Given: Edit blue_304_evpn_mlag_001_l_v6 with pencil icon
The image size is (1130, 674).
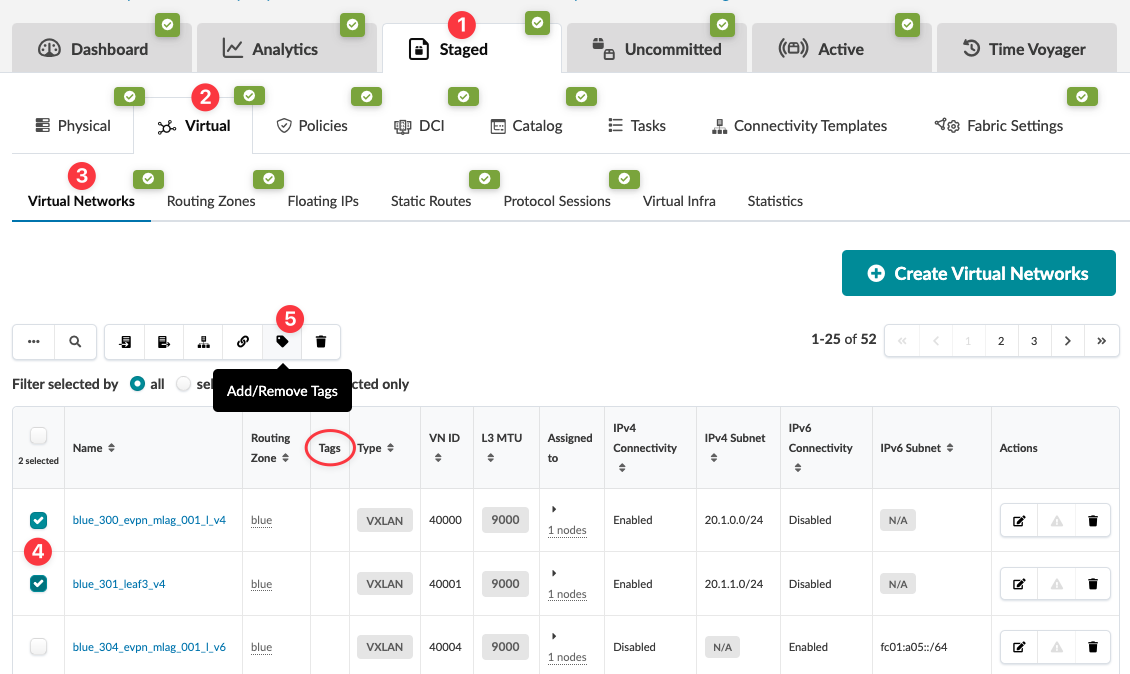Looking at the screenshot, I should [x=1019, y=647].
